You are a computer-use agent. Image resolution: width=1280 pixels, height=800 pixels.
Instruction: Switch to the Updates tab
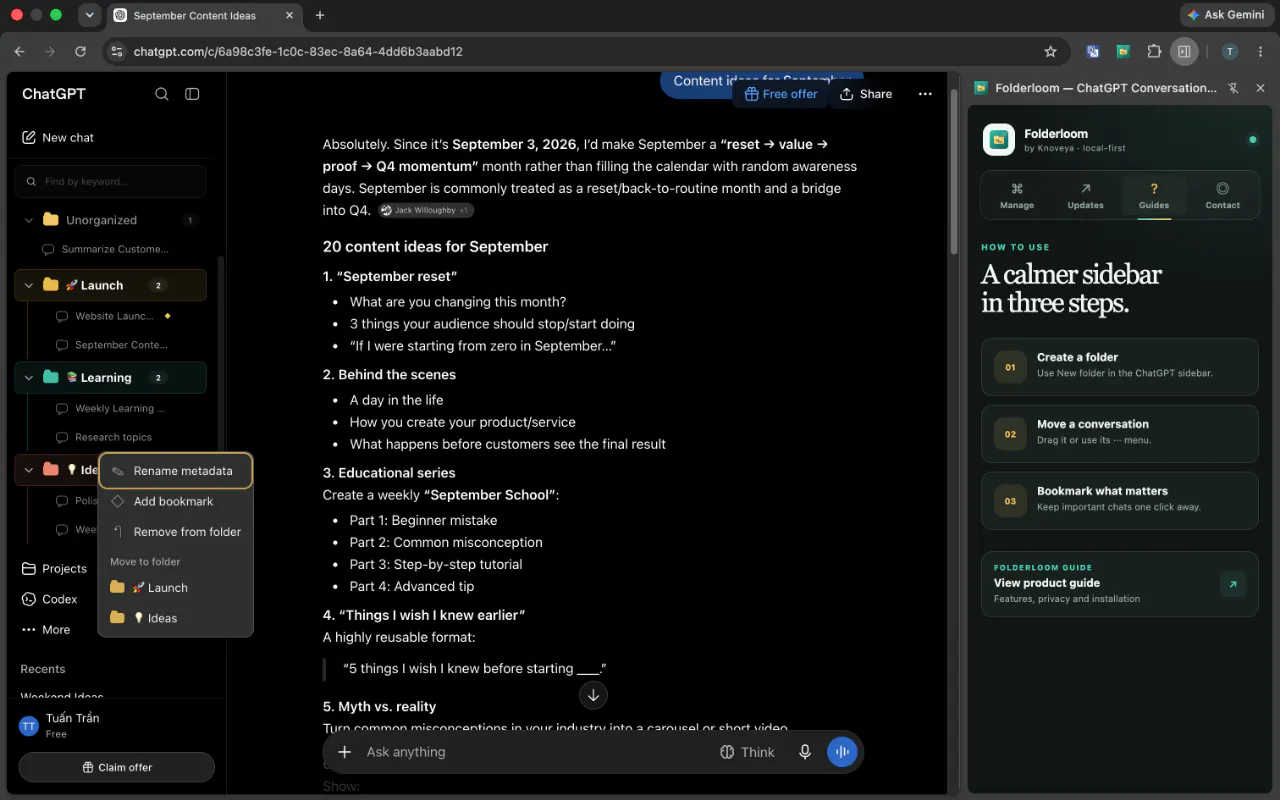[1085, 195]
